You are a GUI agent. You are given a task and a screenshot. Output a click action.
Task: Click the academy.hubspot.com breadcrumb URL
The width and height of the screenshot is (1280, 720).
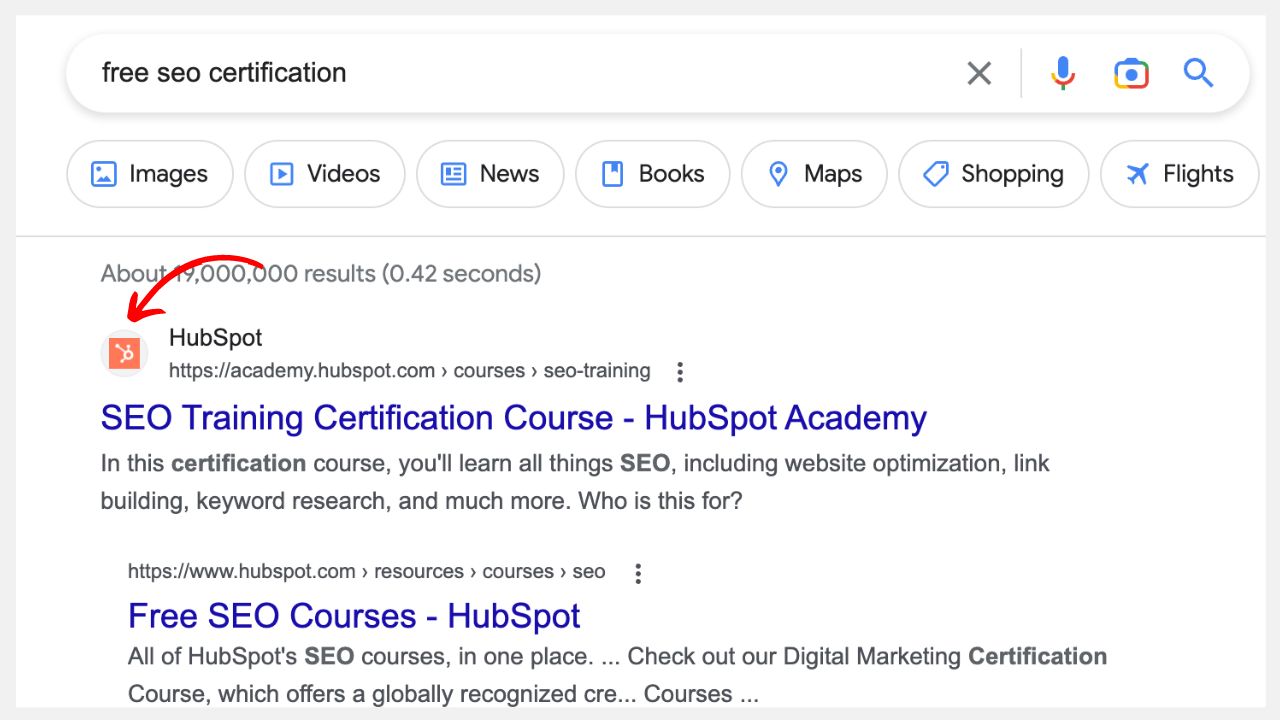[x=409, y=371]
